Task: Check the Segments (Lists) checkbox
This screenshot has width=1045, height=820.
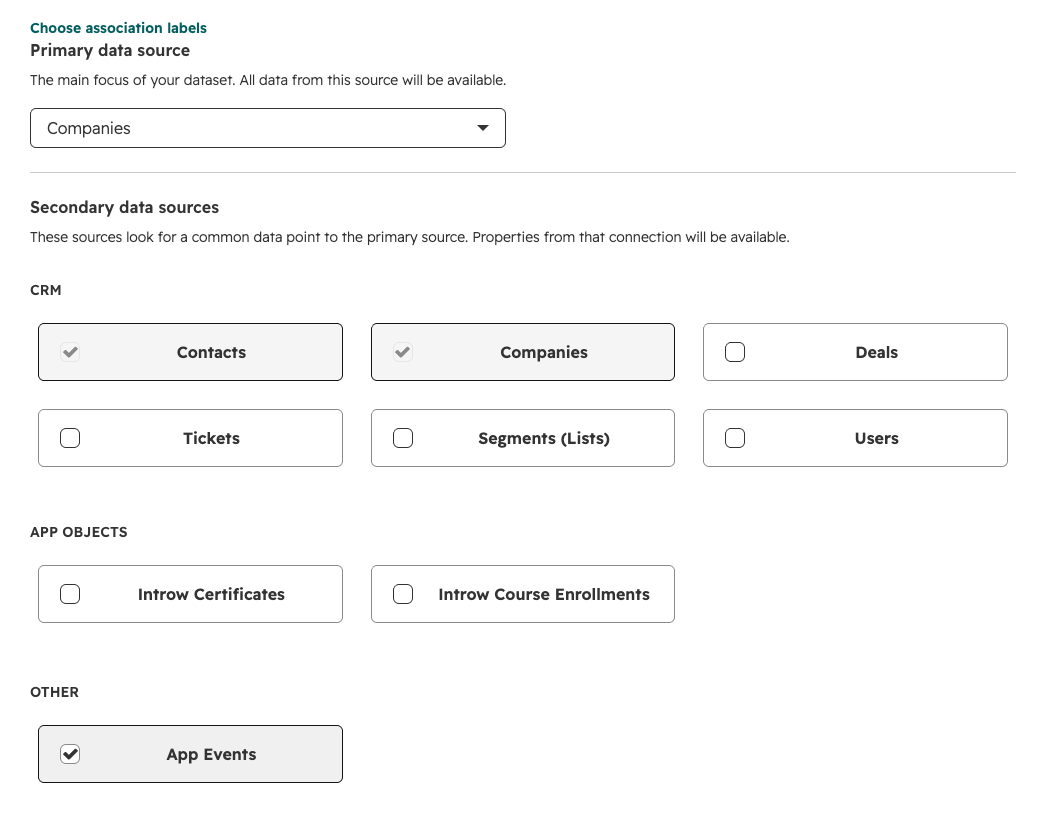Action: coord(403,438)
